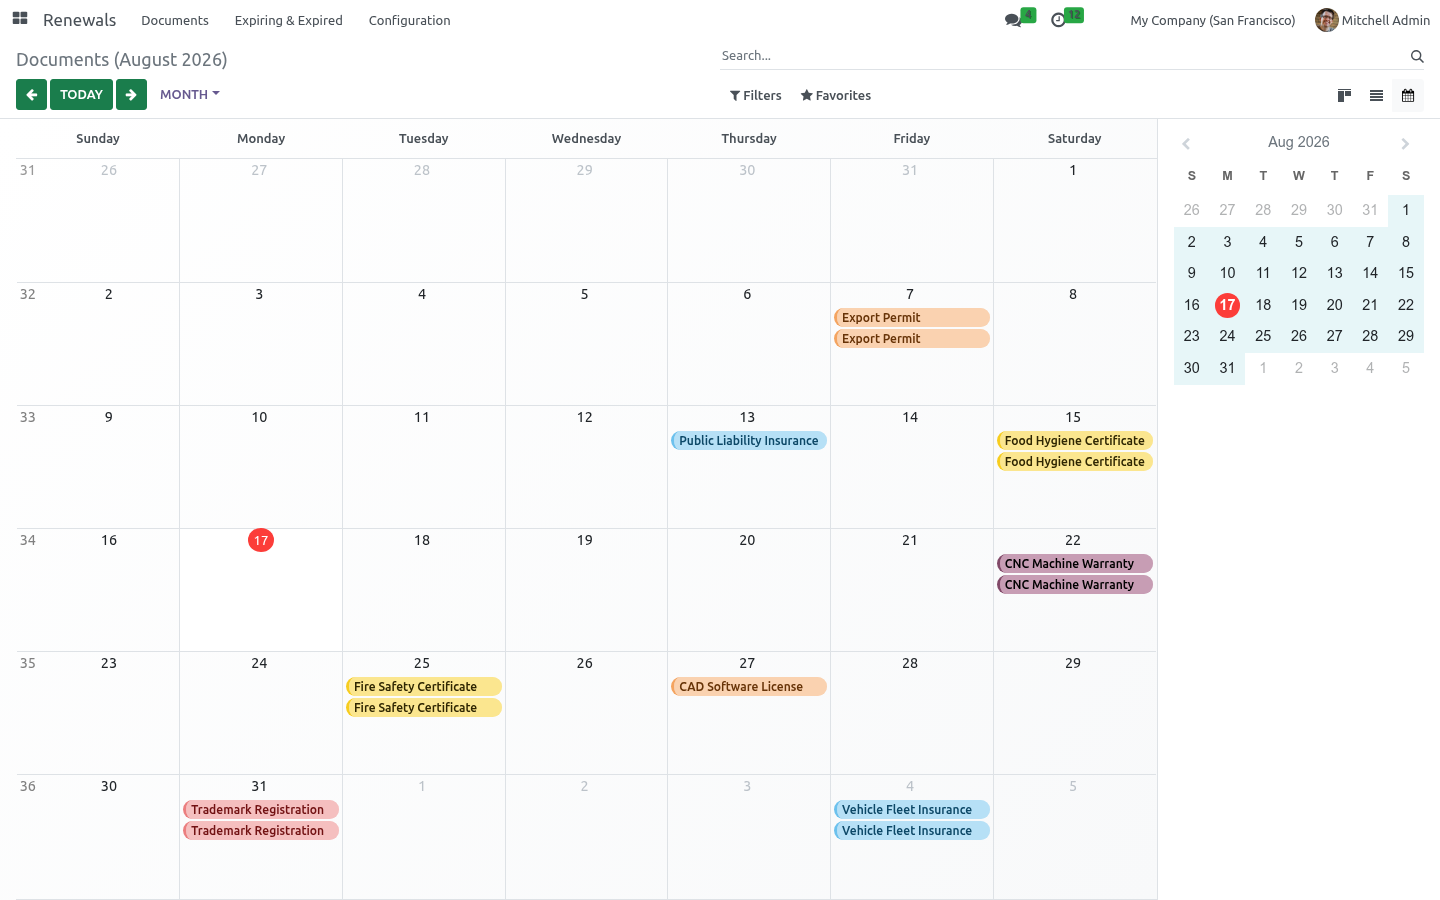Open first Vehicle Fleet Insurance event
This screenshot has width=1440, height=900.
click(912, 810)
